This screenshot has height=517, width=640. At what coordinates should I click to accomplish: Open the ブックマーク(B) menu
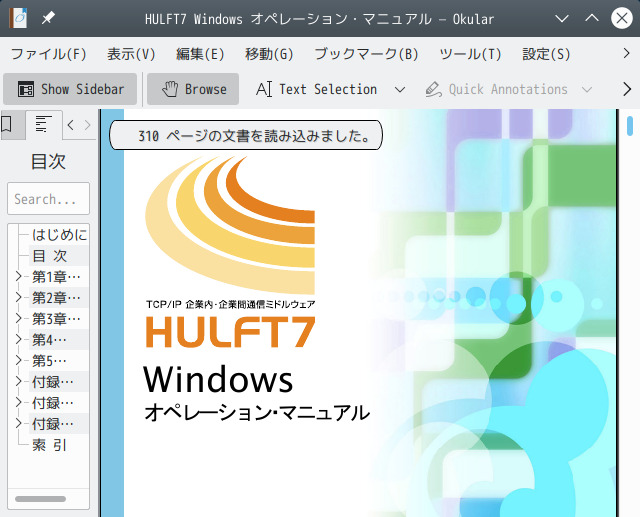pyautogui.click(x=367, y=54)
